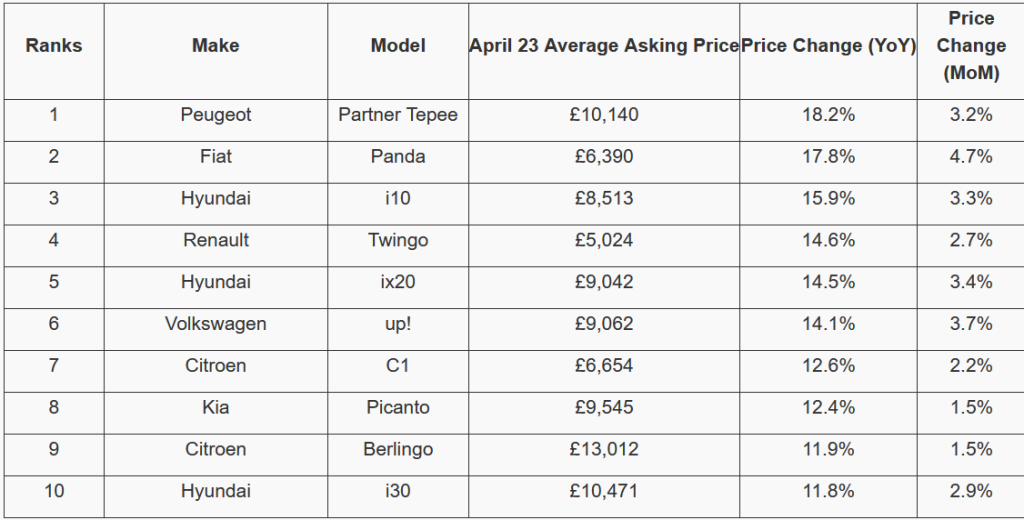Click the Kia make cell
Image resolution: width=1024 pixels, height=520 pixels.
click(x=216, y=408)
